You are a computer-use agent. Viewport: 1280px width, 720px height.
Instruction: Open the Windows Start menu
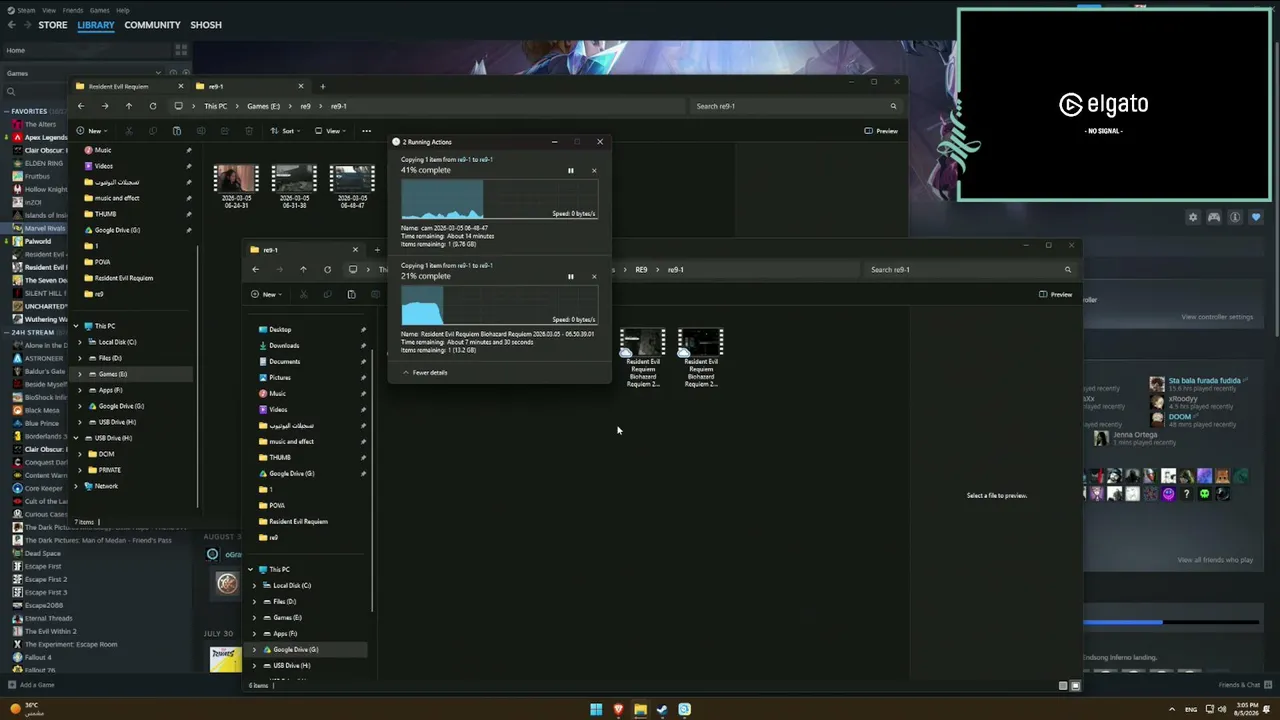pyautogui.click(x=596, y=710)
